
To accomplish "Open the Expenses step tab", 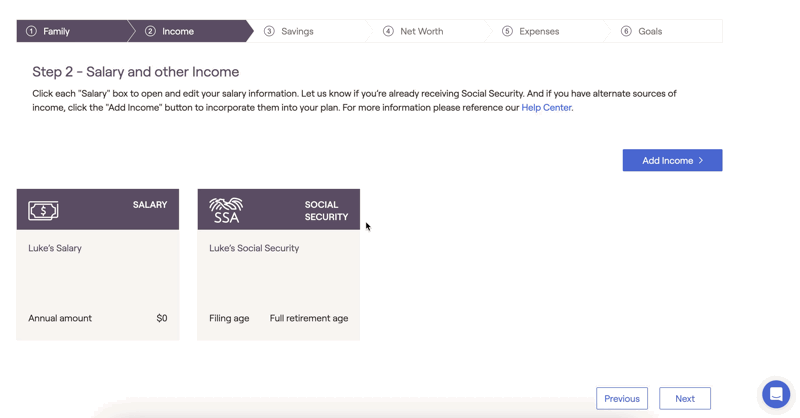I will pyautogui.click(x=547, y=31).
